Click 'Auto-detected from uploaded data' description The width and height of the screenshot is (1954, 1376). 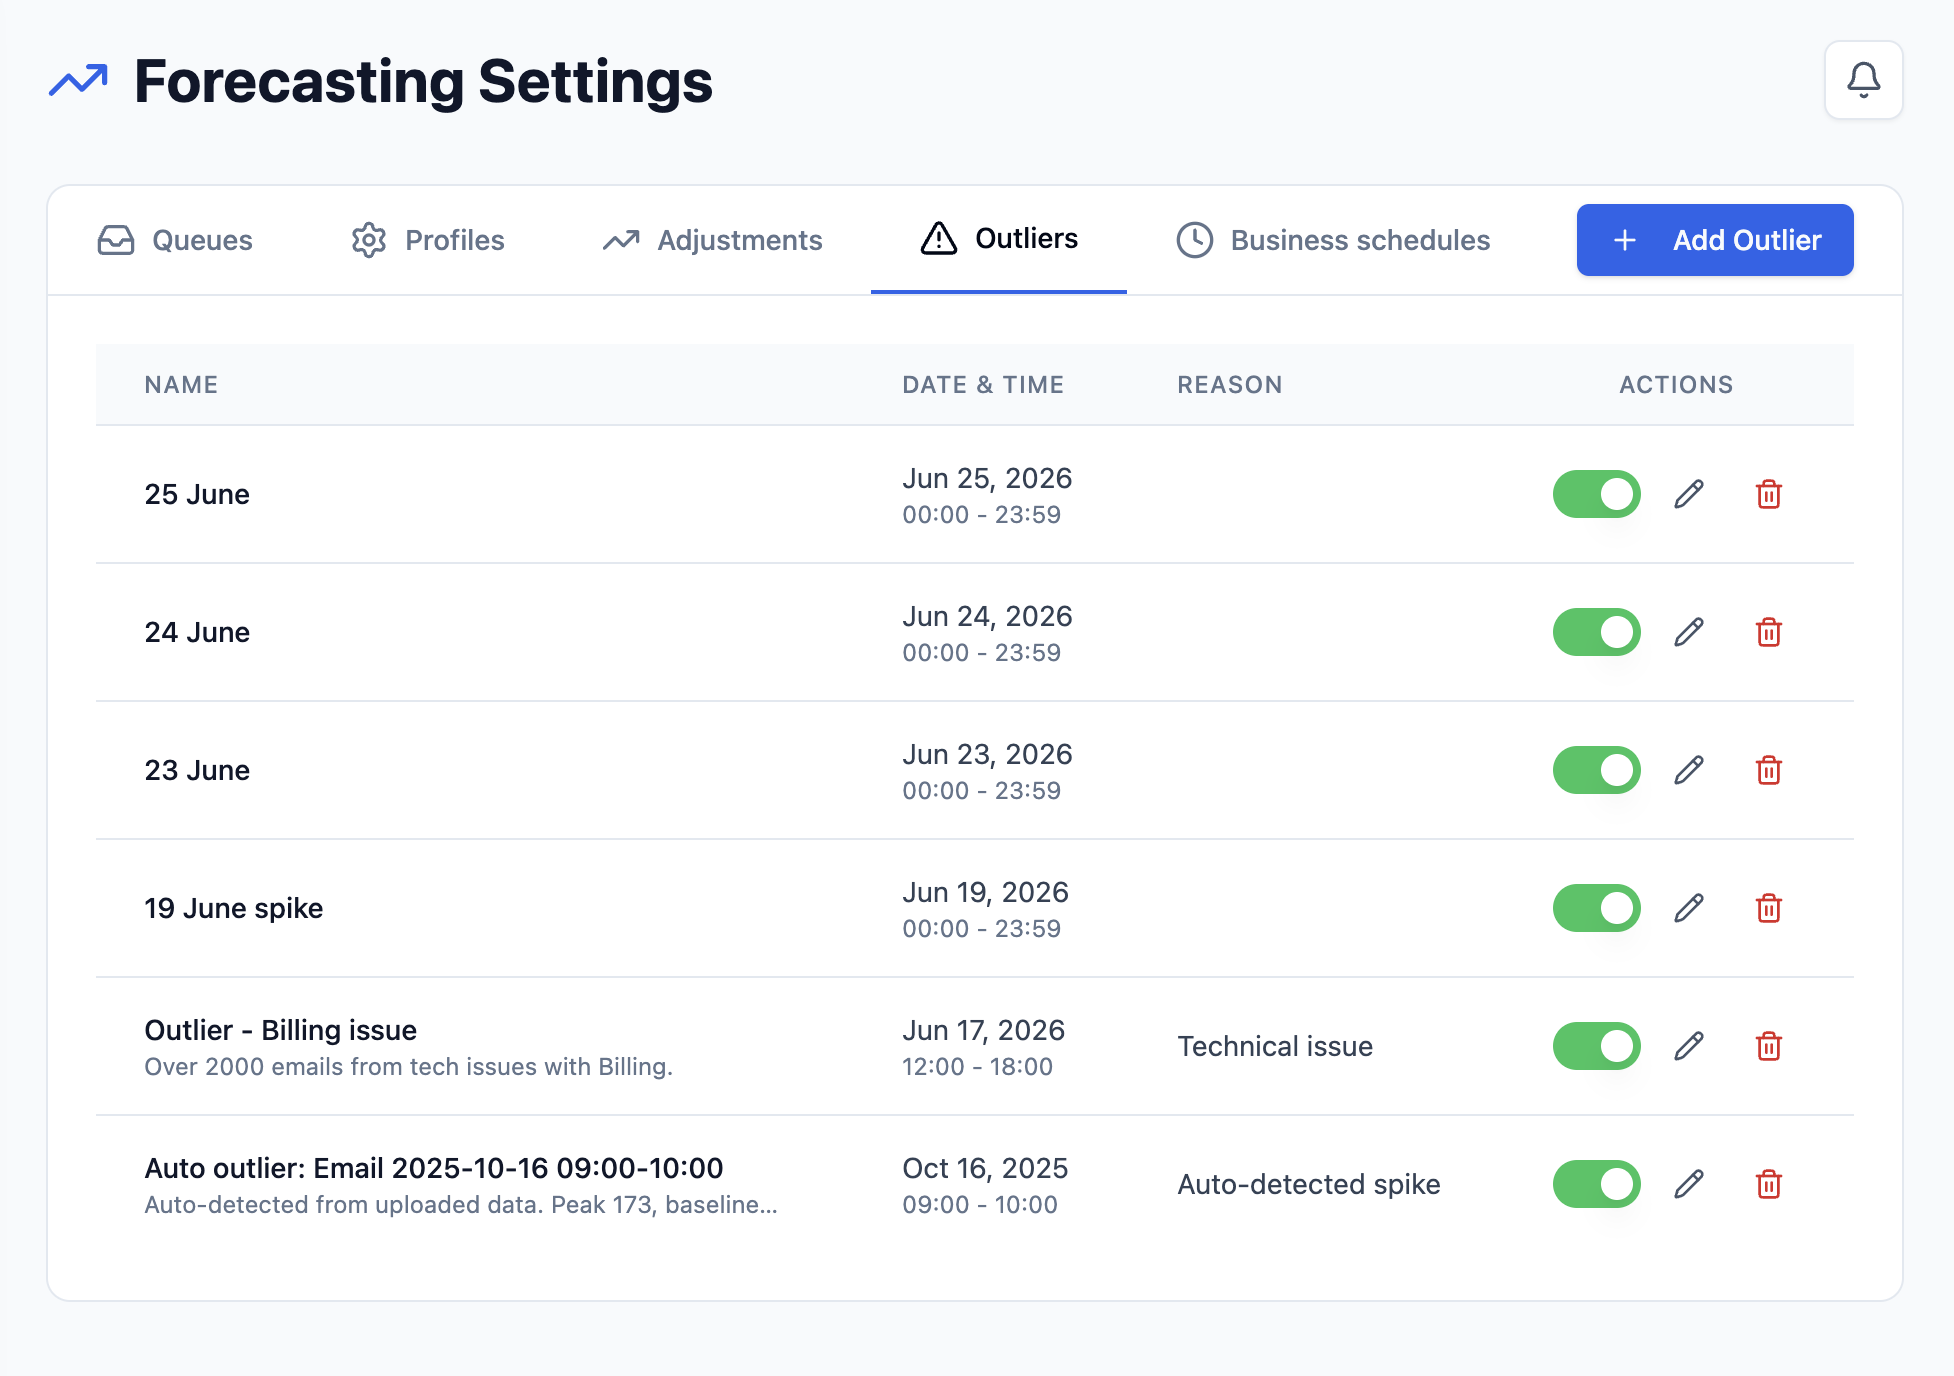(x=461, y=1205)
